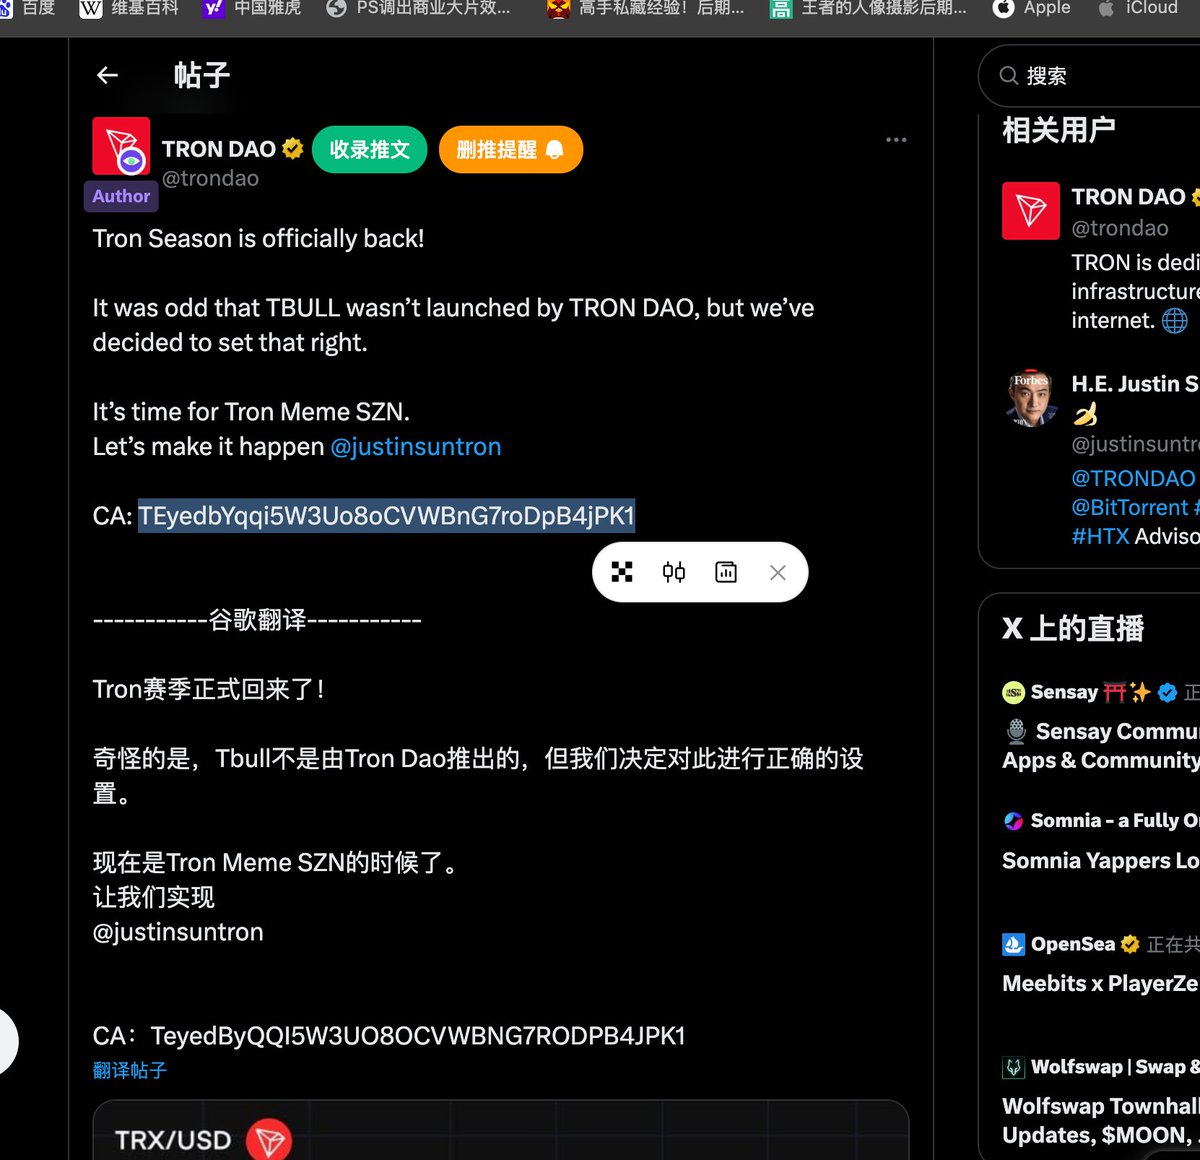
Task: Close the contract address popup toolbar
Action: 778,573
